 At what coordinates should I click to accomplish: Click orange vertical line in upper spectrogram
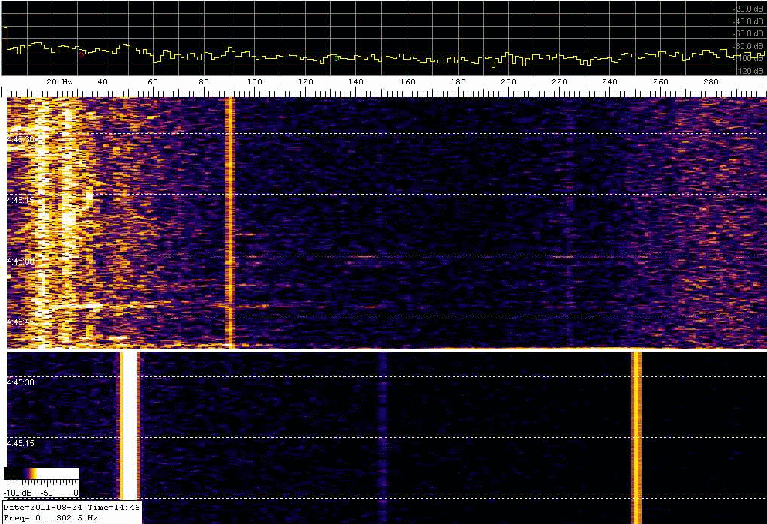[x=230, y=220]
